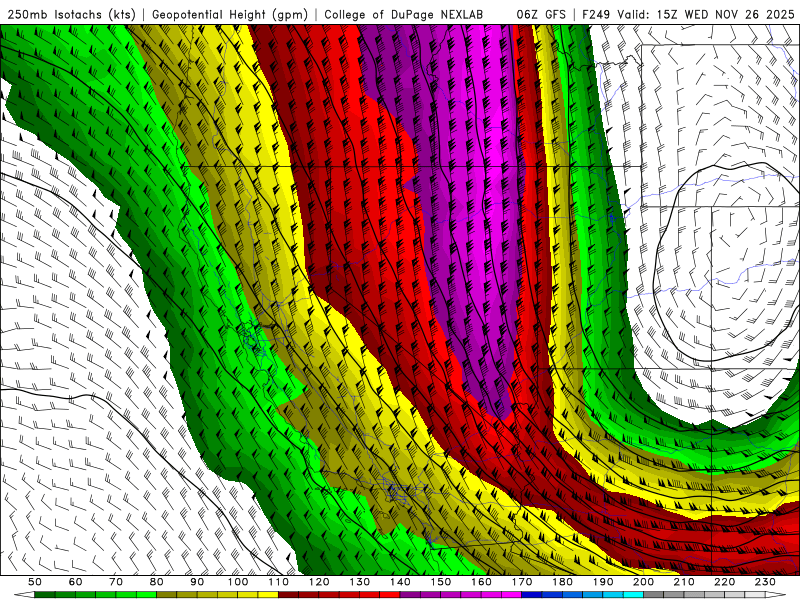The image size is (800, 600).
Task: Click the 'F249' forecast hour text
Action: tap(597, 14)
